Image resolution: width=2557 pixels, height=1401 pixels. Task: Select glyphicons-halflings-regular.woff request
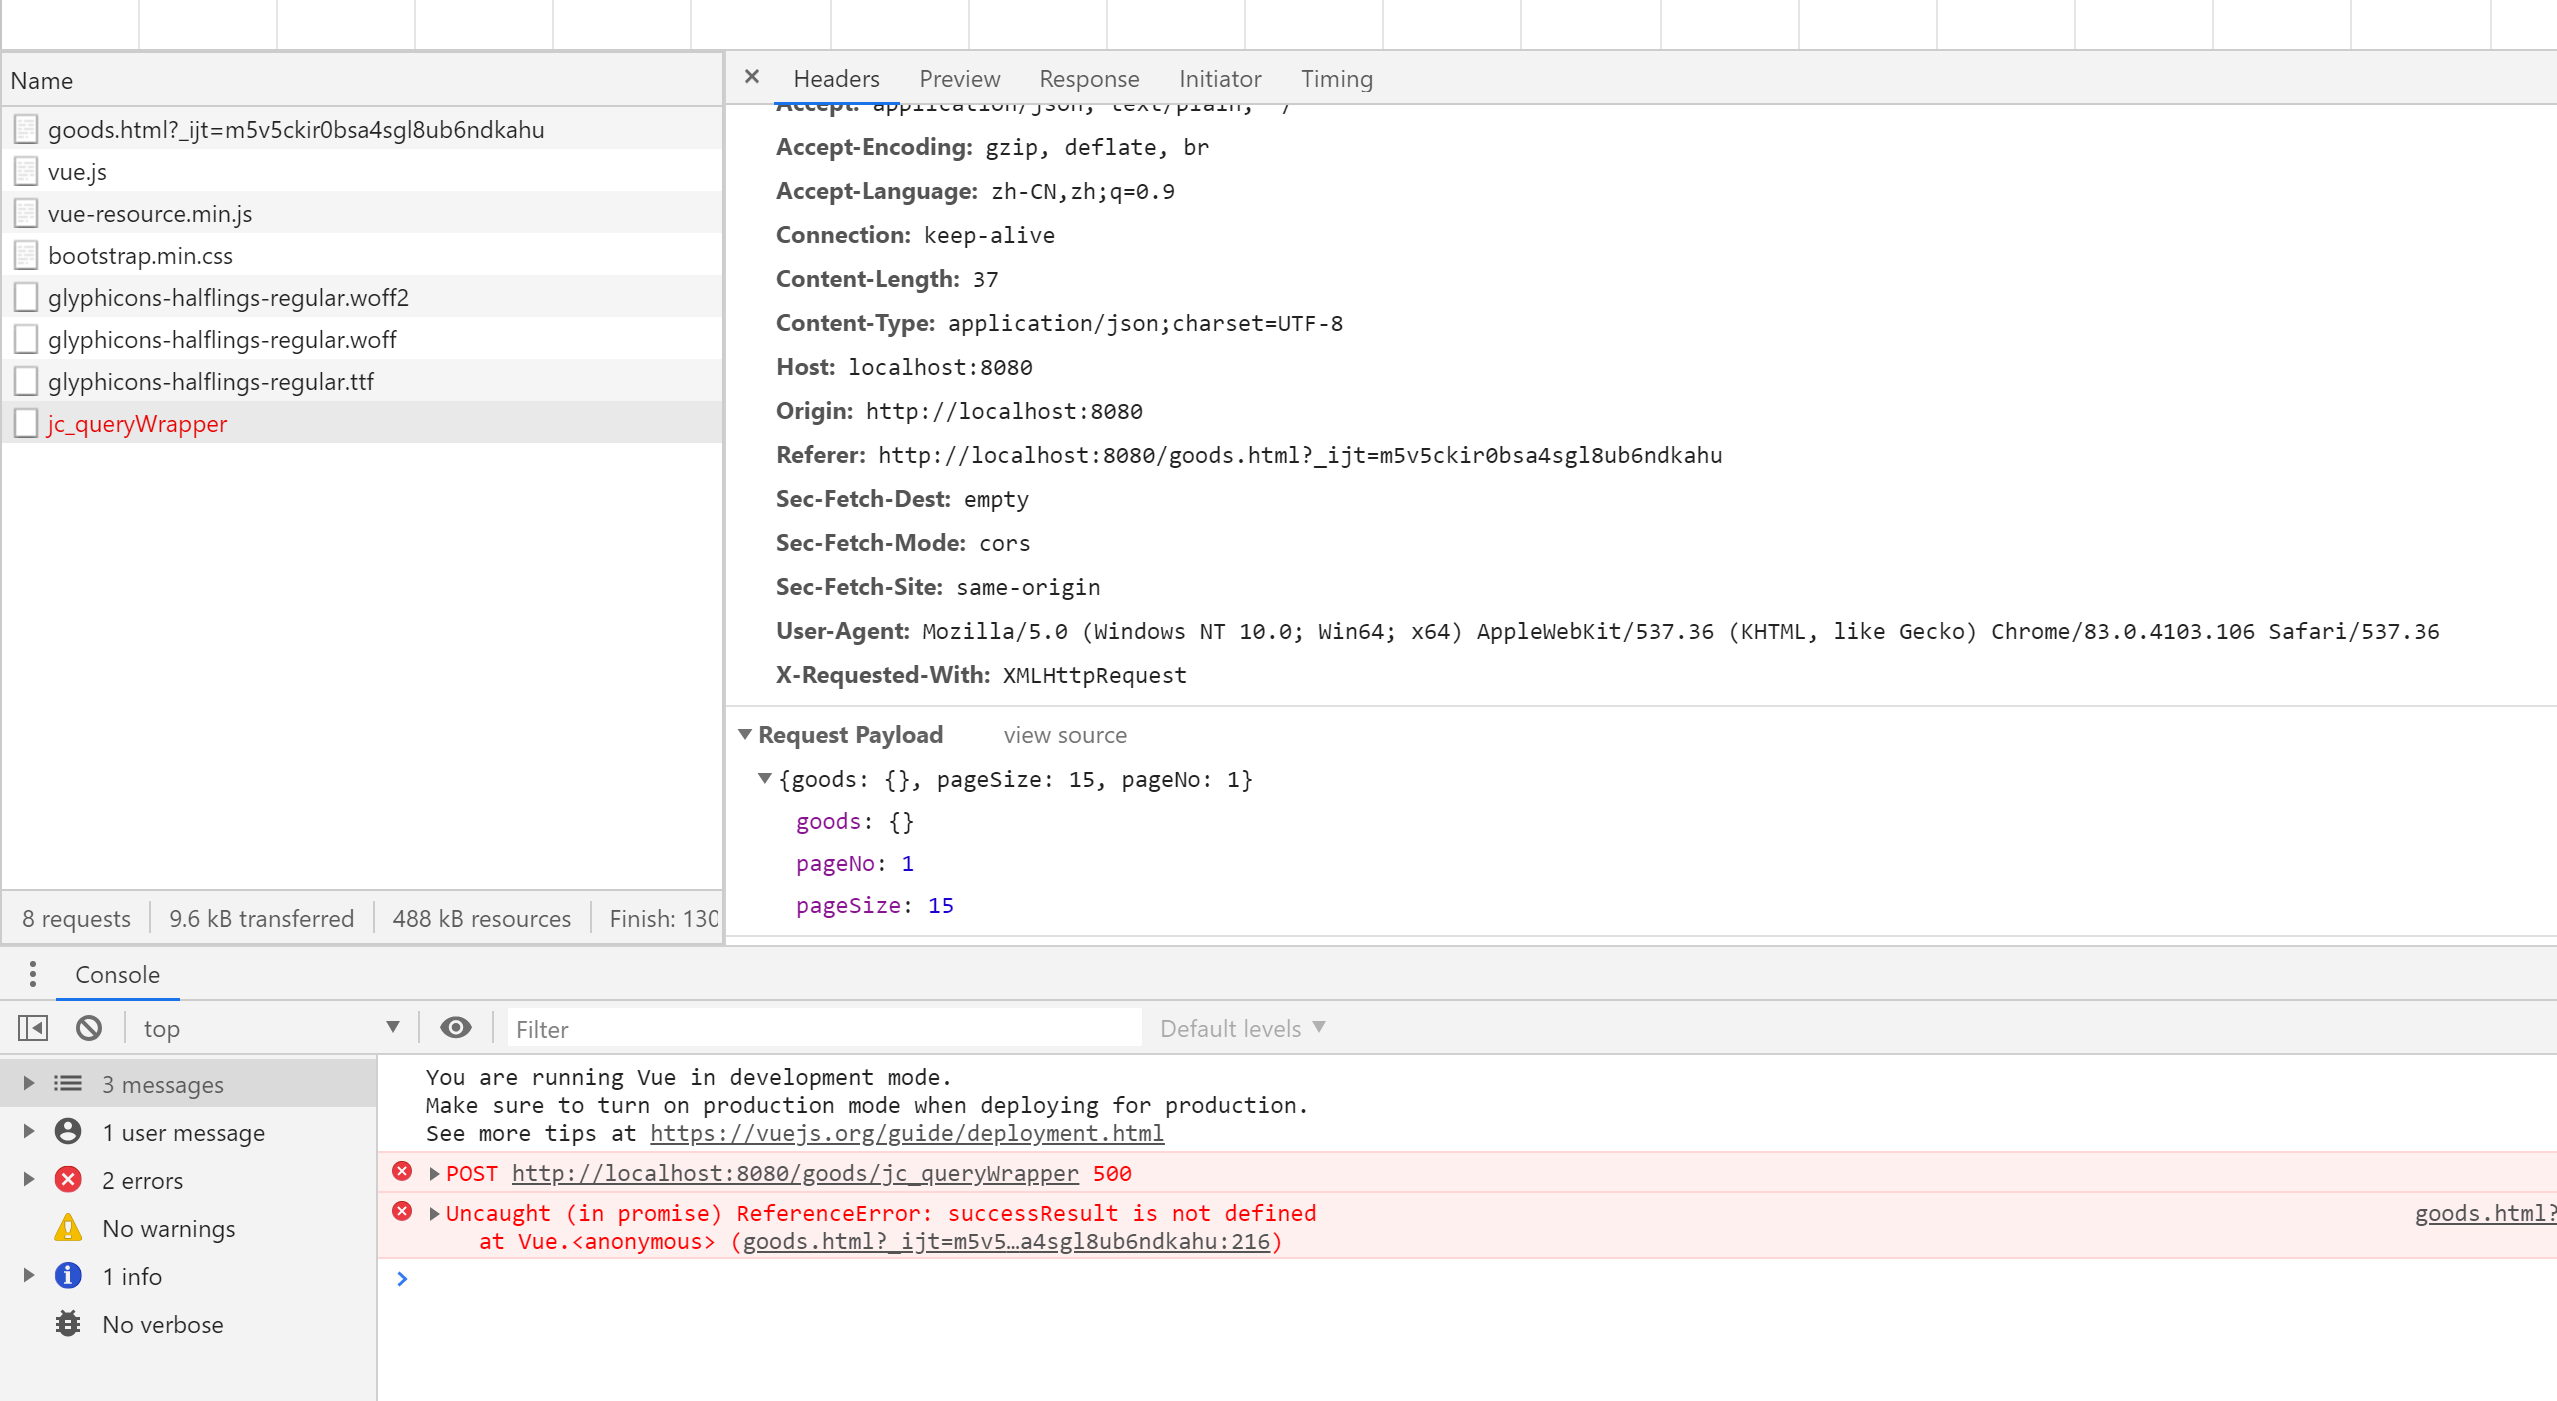tap(362, 339)
